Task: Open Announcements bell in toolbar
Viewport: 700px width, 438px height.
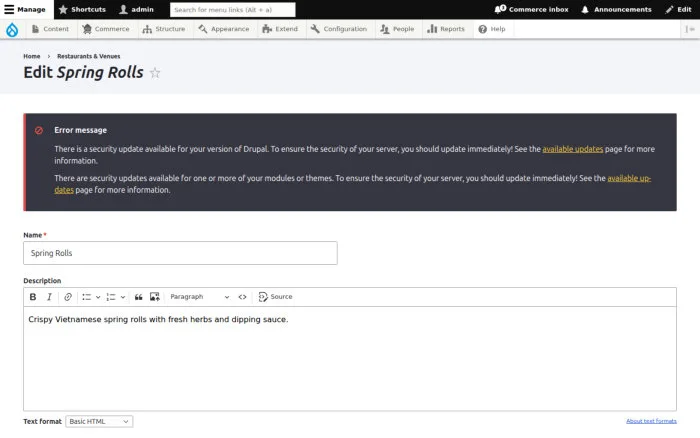Action: click(x=616, y=9)
